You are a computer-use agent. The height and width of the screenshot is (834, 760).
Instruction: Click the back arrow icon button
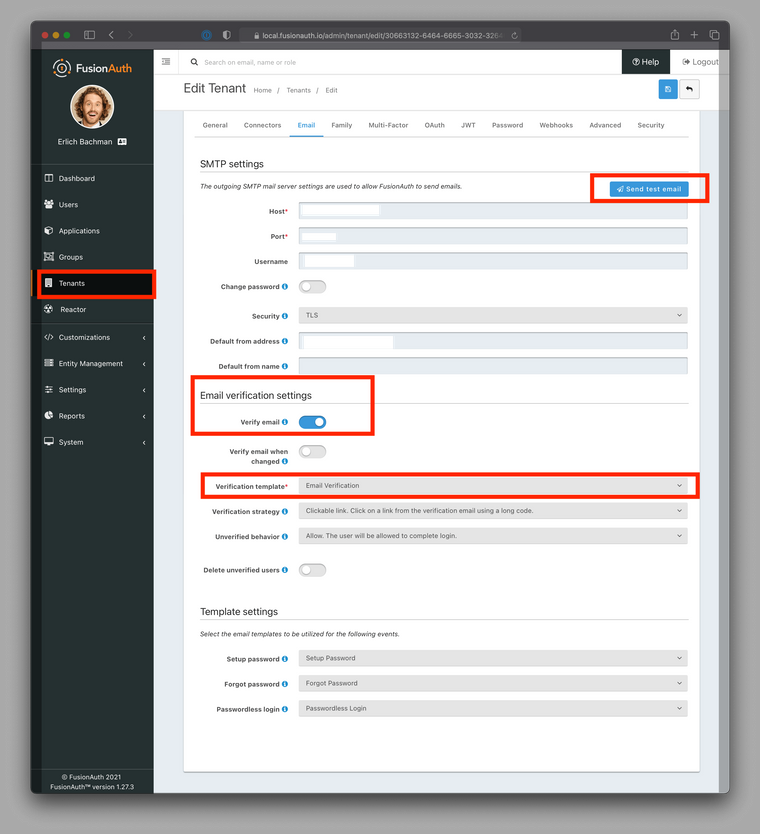click(x=689, y=90)
